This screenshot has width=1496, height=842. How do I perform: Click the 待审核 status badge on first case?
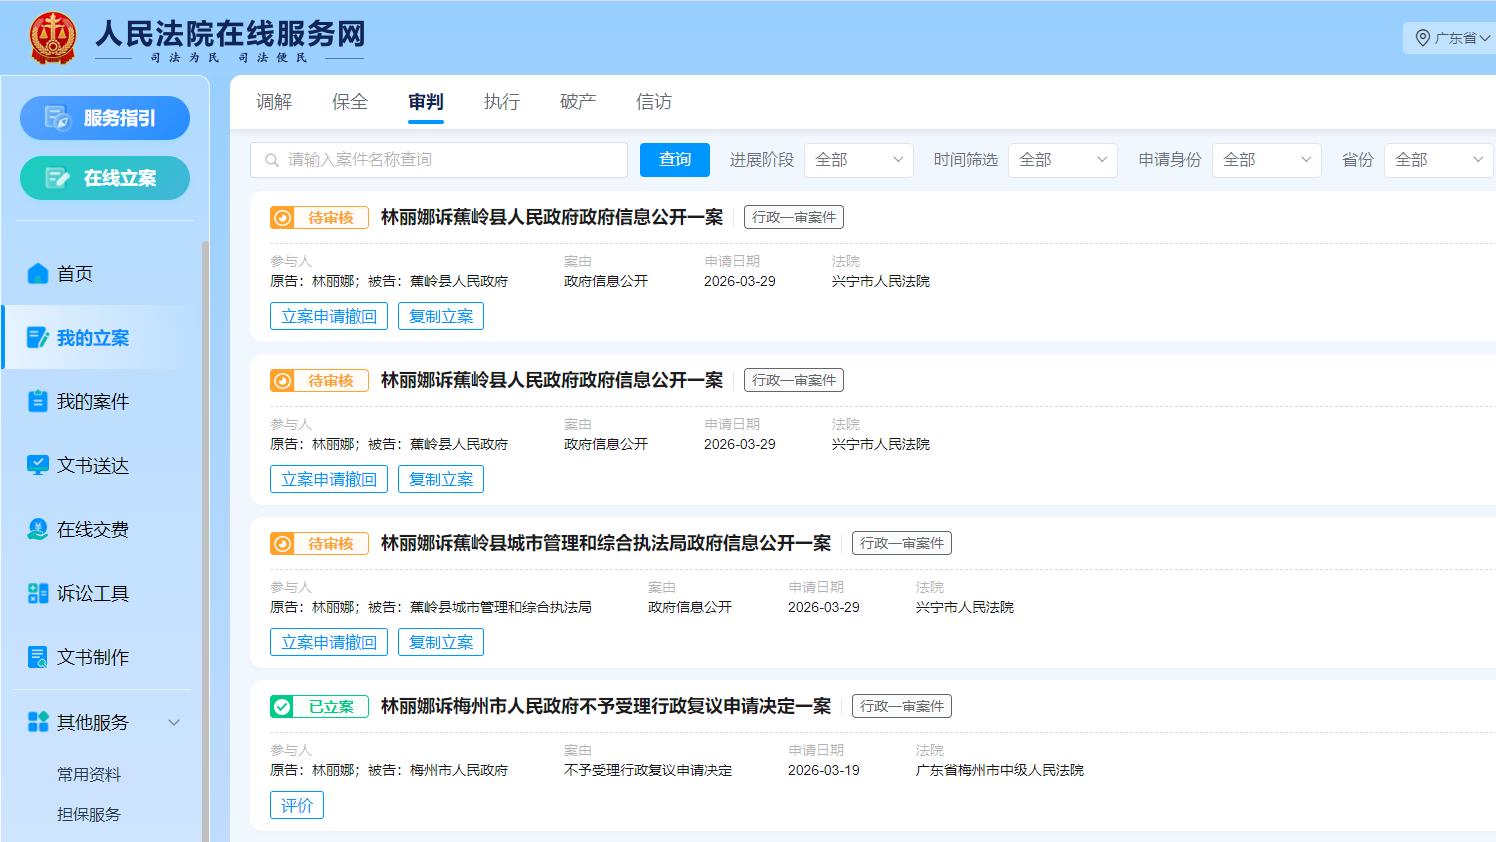point(318,217)
